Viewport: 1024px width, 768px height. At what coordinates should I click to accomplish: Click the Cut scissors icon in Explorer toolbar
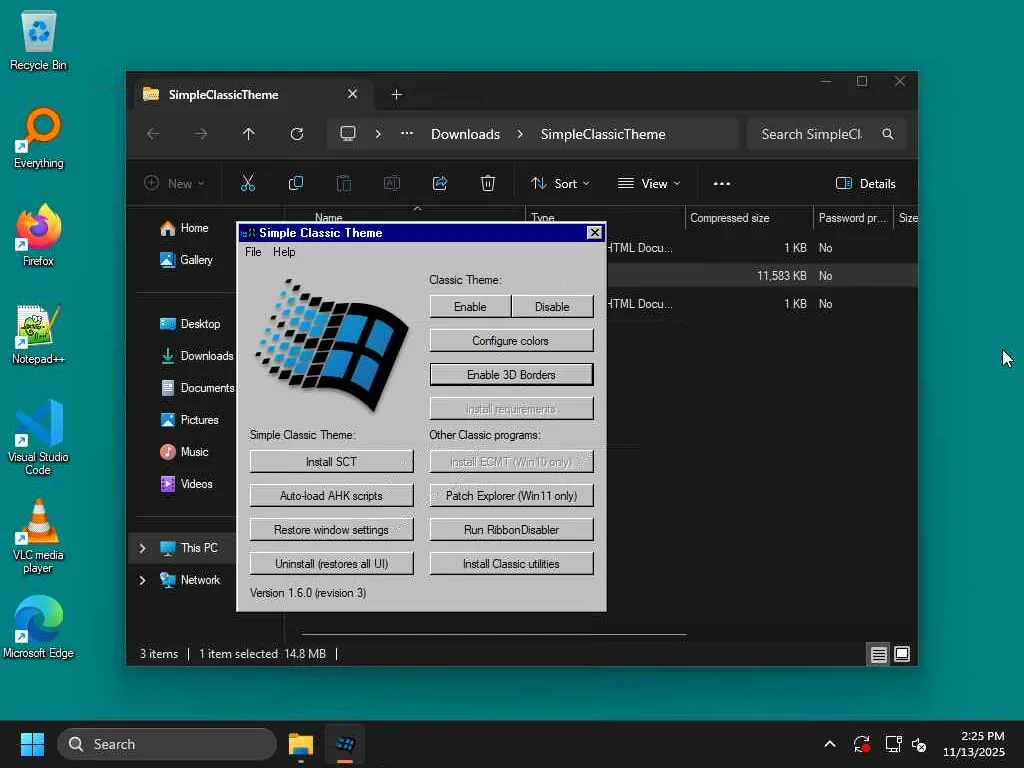click(248, 184)
